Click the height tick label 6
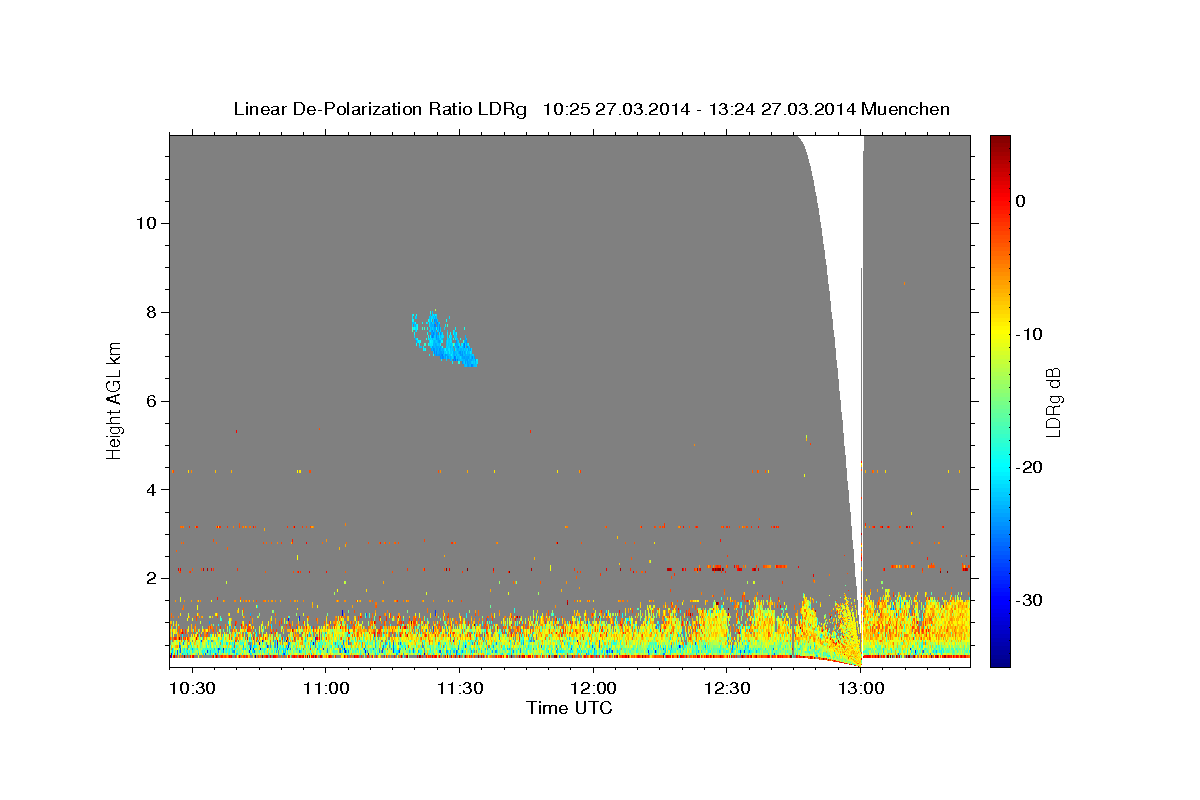 coord(151,401)
